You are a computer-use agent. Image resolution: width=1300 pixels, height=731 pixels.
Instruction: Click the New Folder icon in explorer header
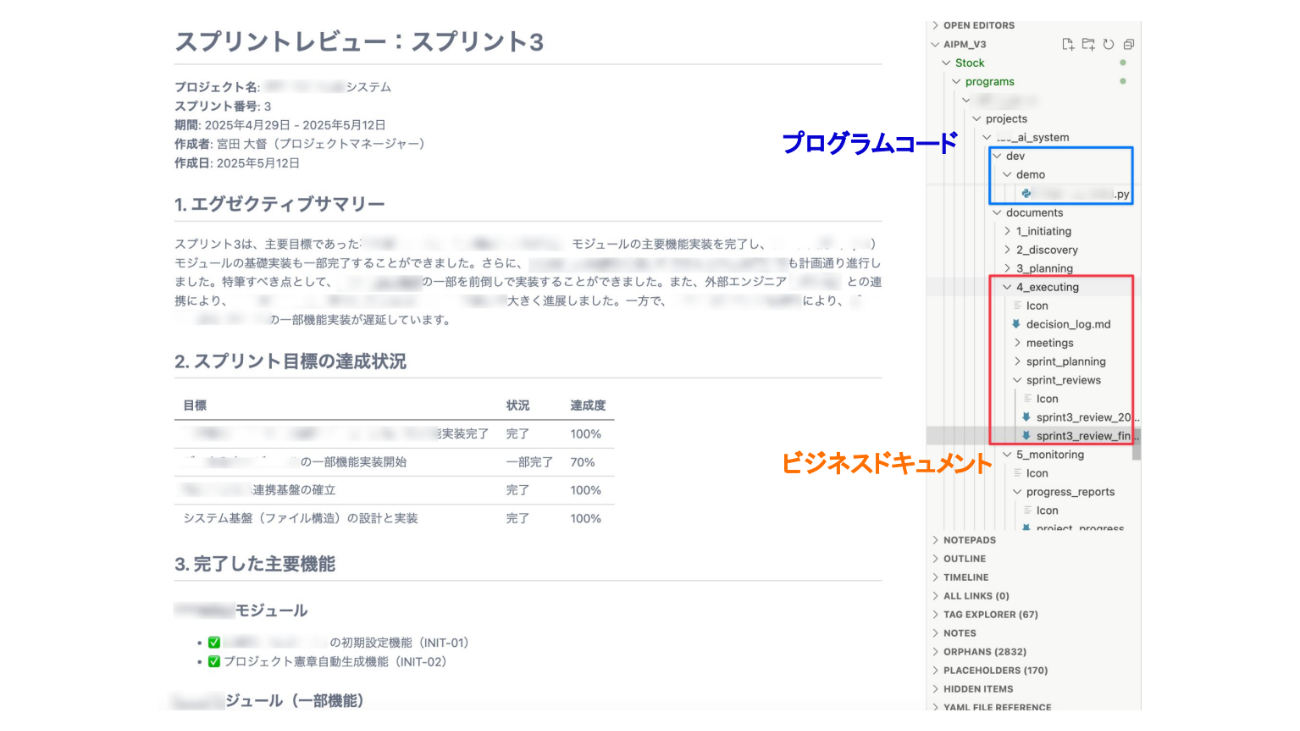point(1089,44)
